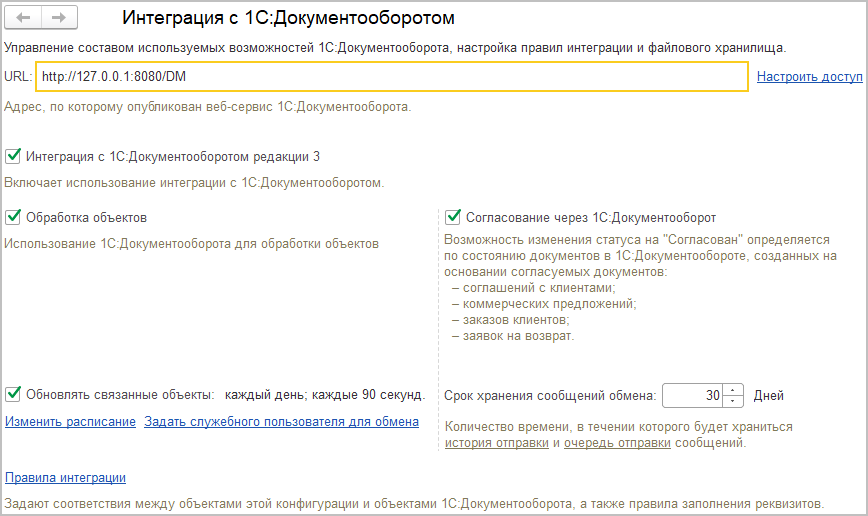Toggle Интеграция с 1С:Документооборотом редакции 3 checkbox
Screen dimensions: 868x516
pyautogui.click(x=13, y=156)
